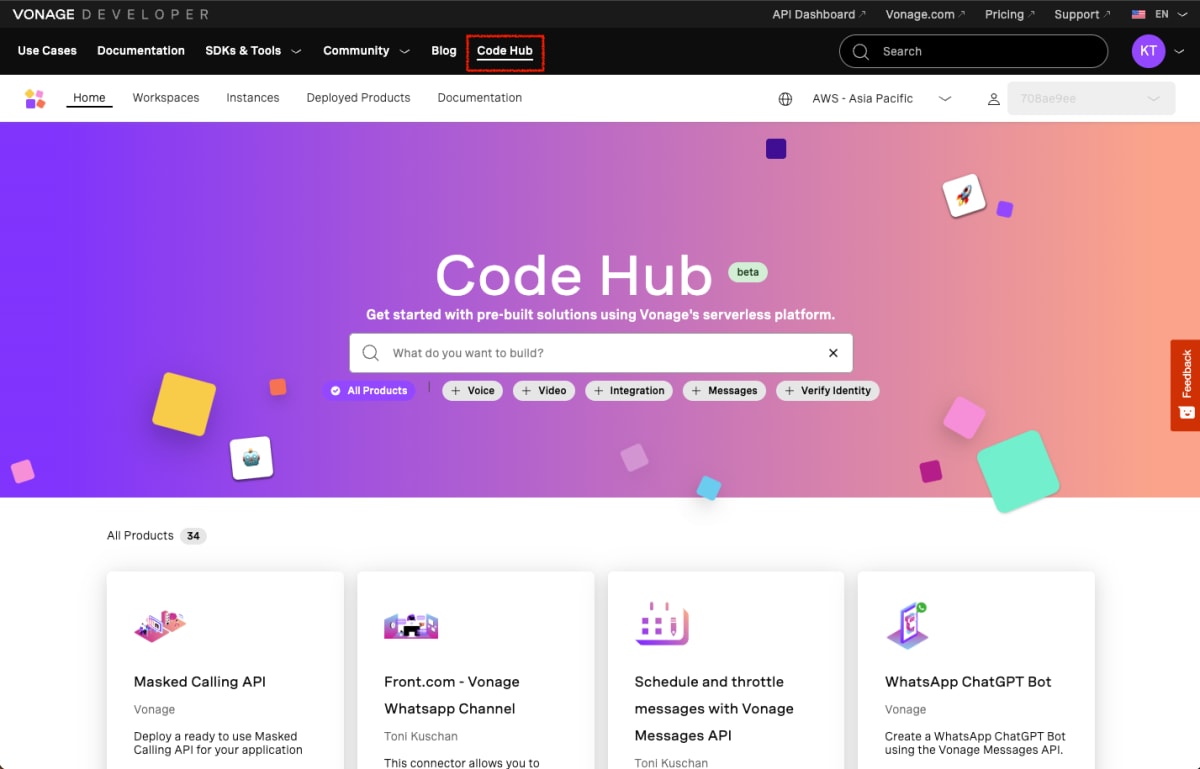Viewport: 1200px width, 769px height.
Task: Open the Masked Calling API title
Action: [200, 682]
